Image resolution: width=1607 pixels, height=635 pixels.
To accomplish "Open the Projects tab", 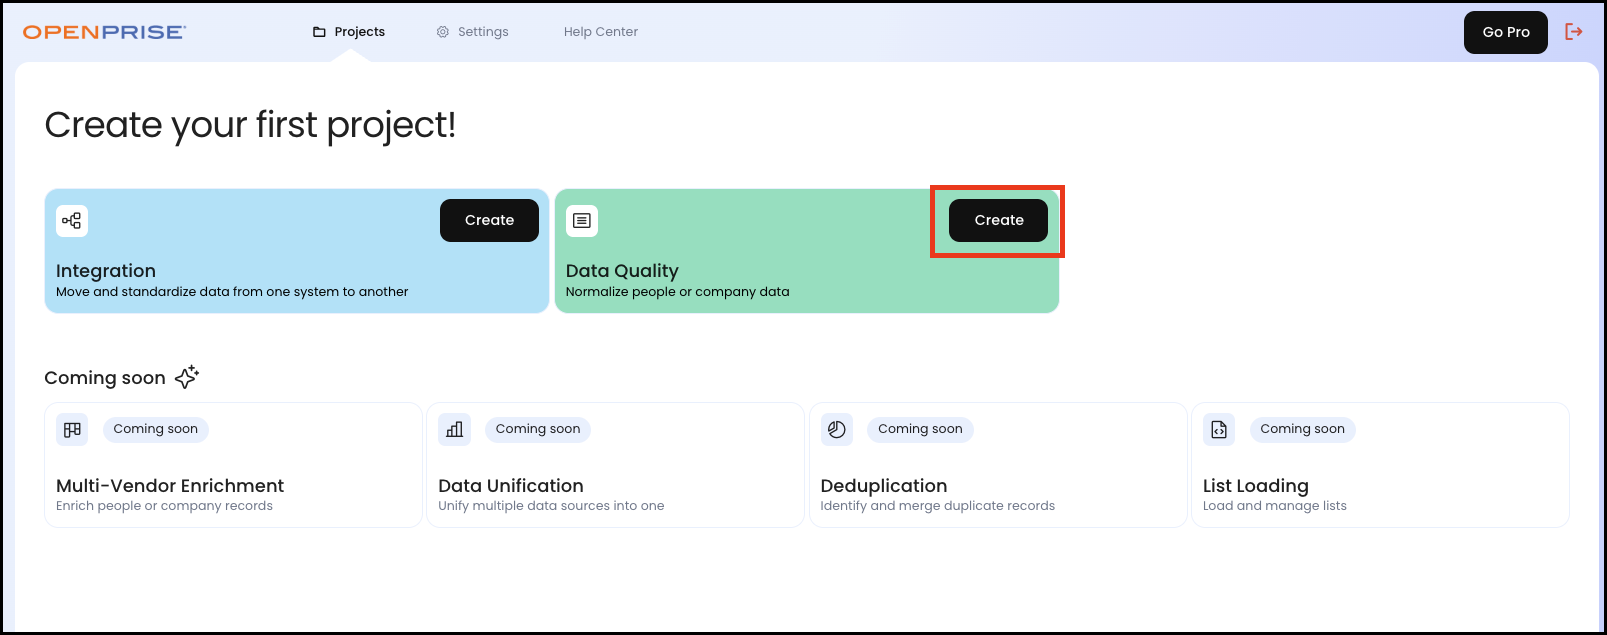I will click(349, 32).
